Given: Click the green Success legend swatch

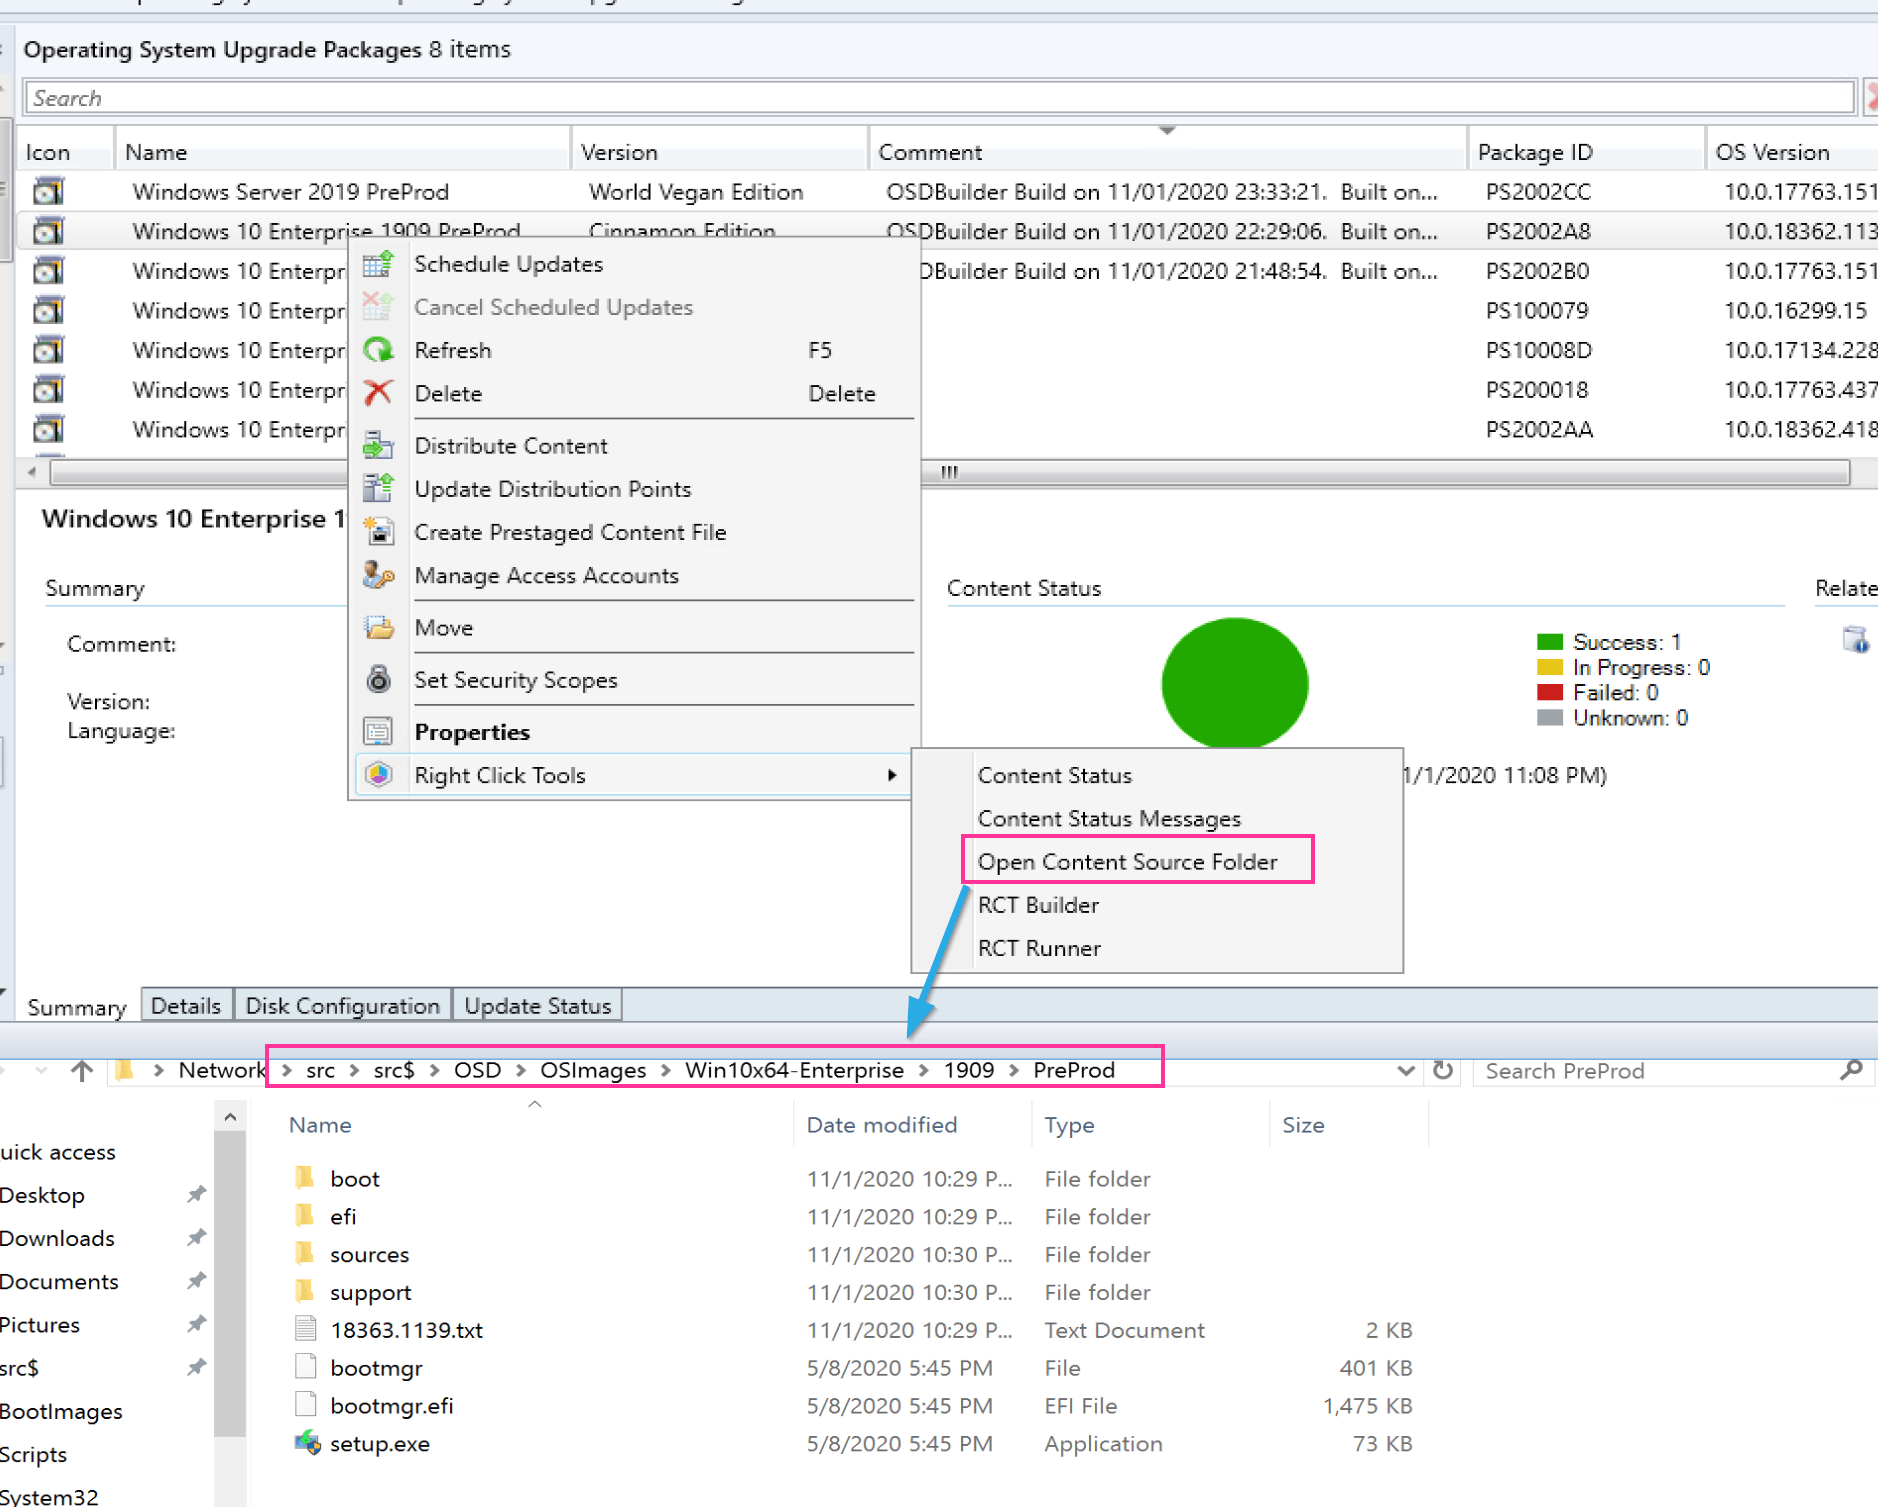Looking at the screenshot, I should coord(1549,642).
